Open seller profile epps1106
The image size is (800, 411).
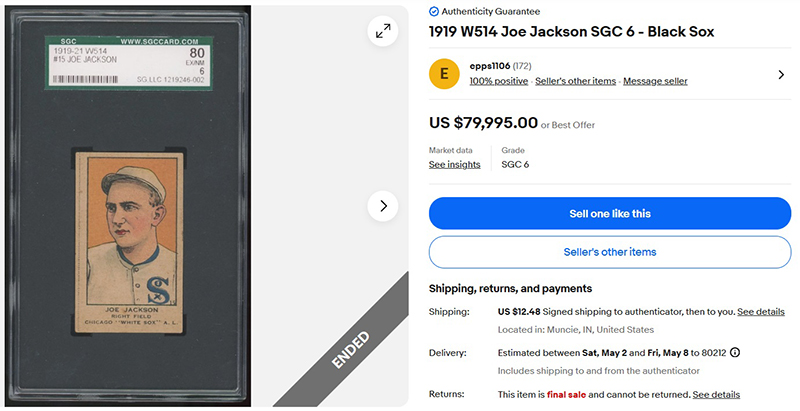[492, 66]
